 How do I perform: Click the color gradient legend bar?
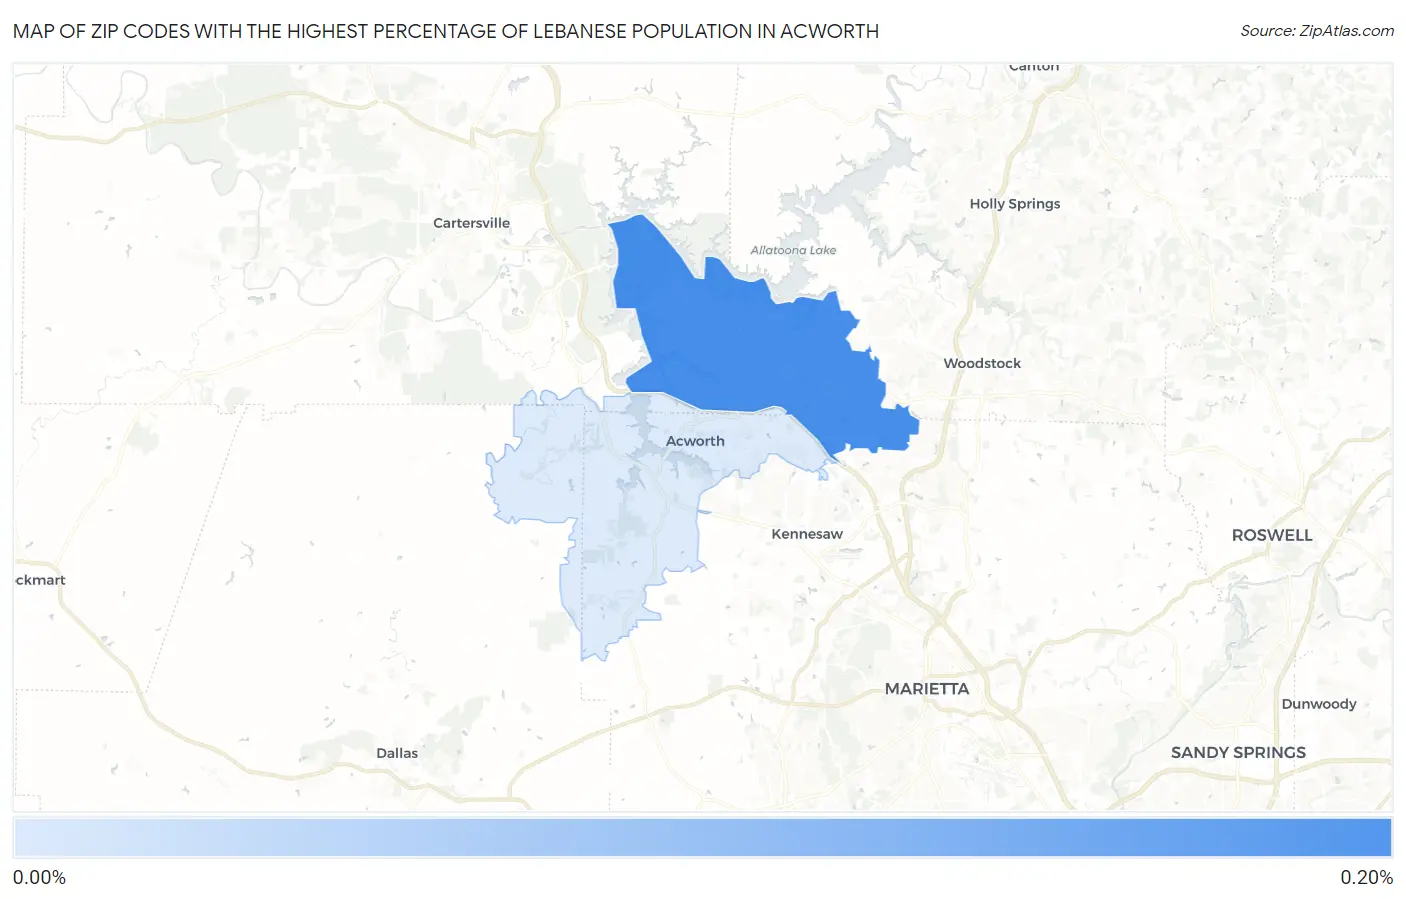point(702,838)
